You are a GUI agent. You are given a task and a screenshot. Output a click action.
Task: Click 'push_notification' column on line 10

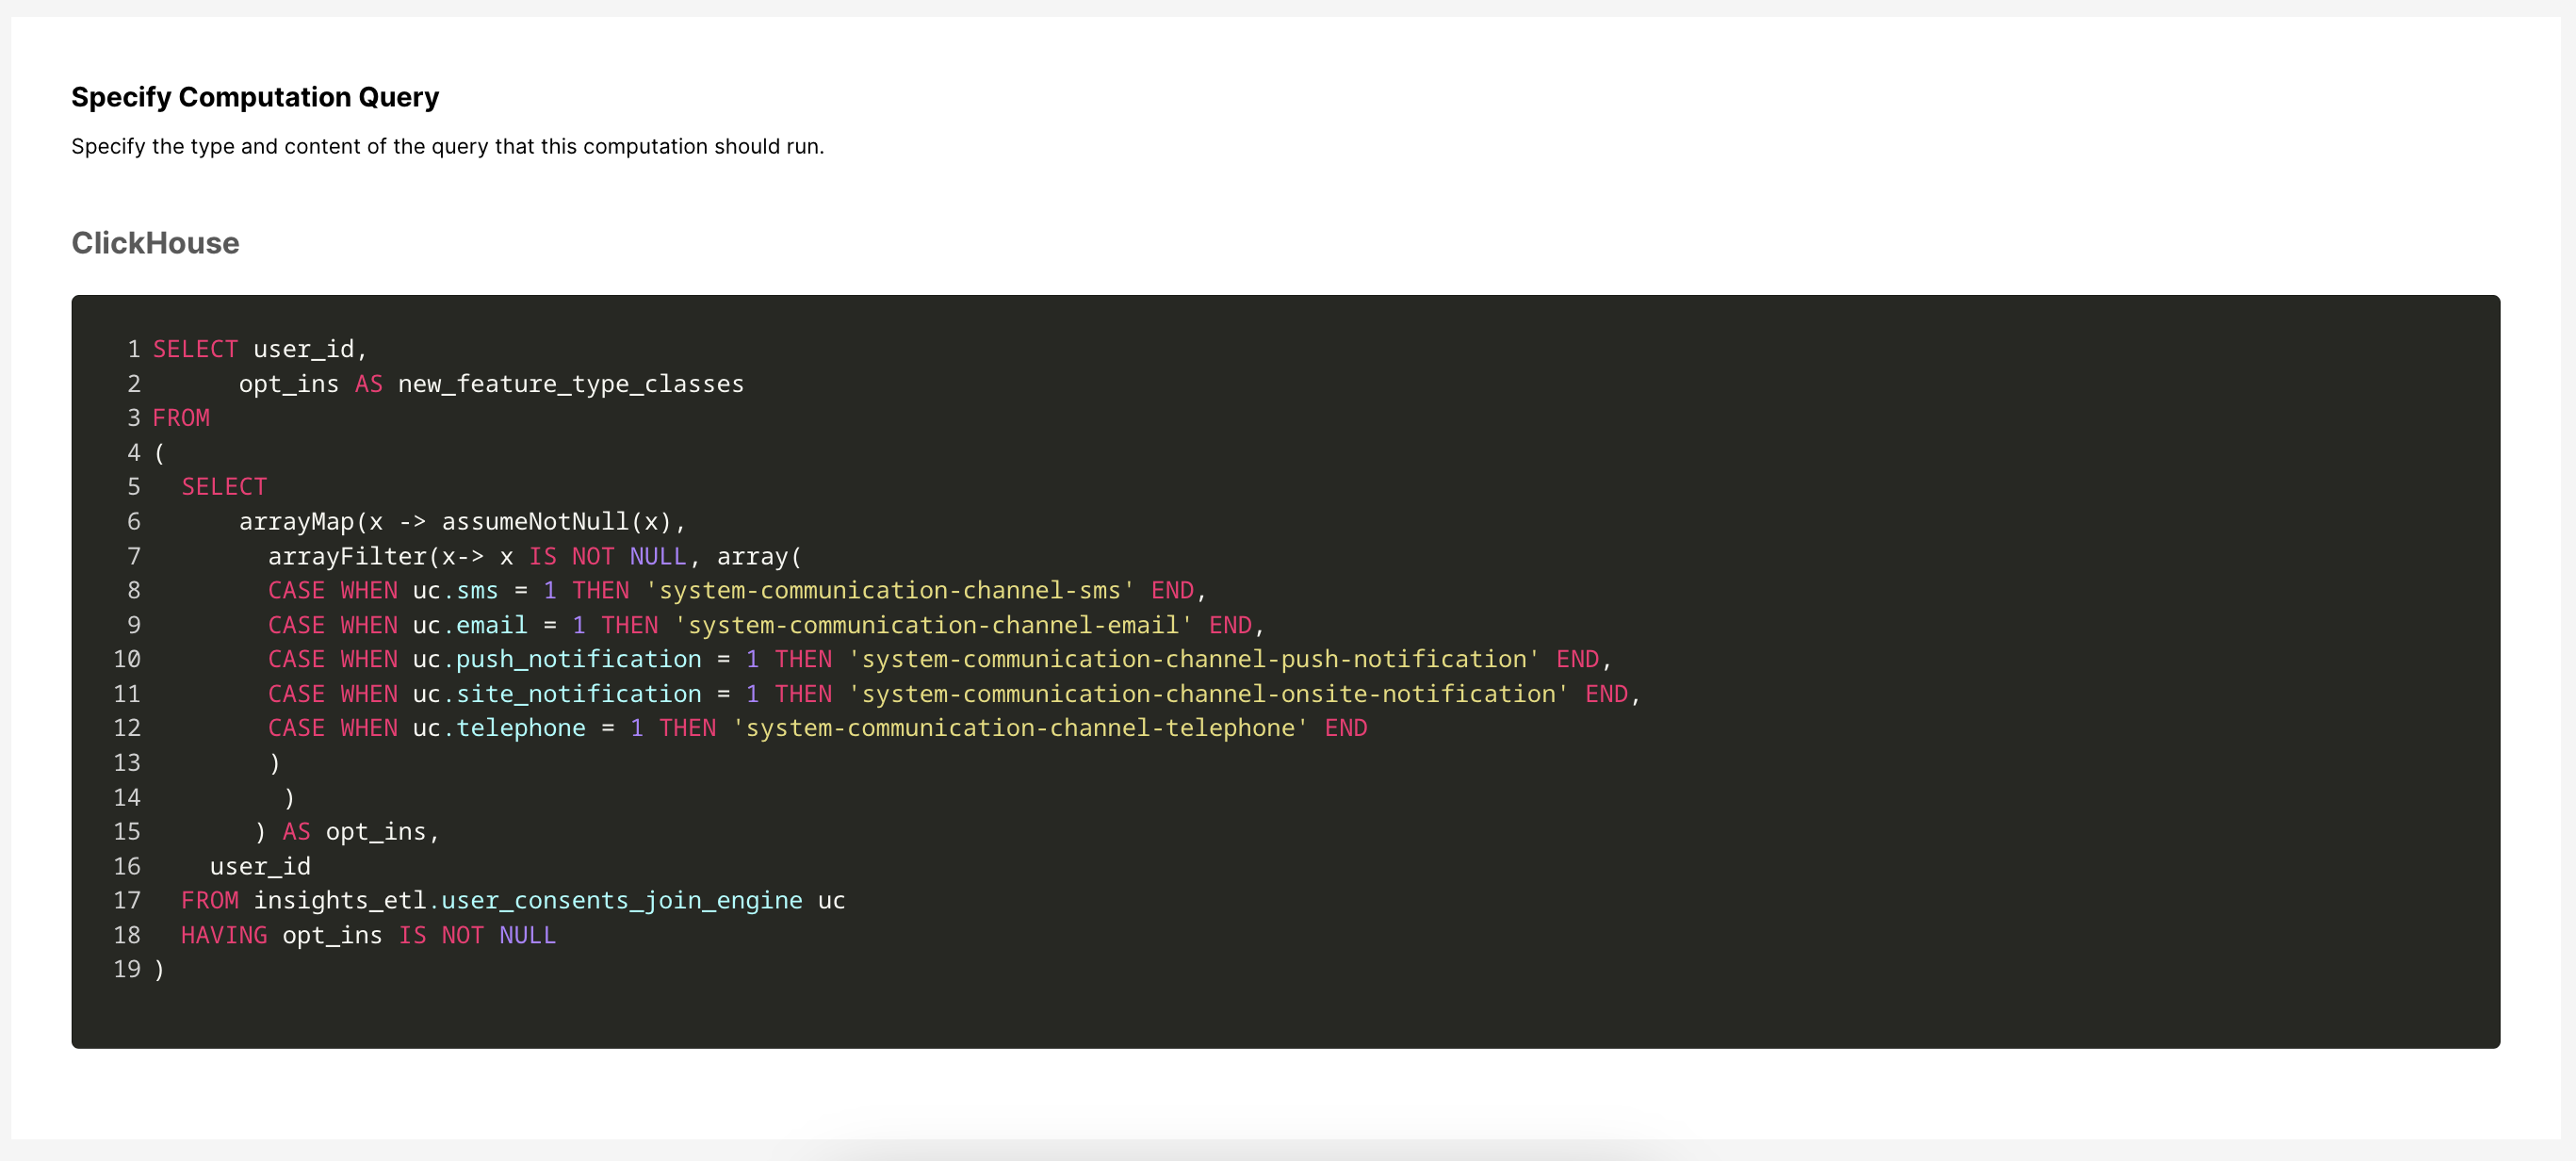[x=578, y=660]
